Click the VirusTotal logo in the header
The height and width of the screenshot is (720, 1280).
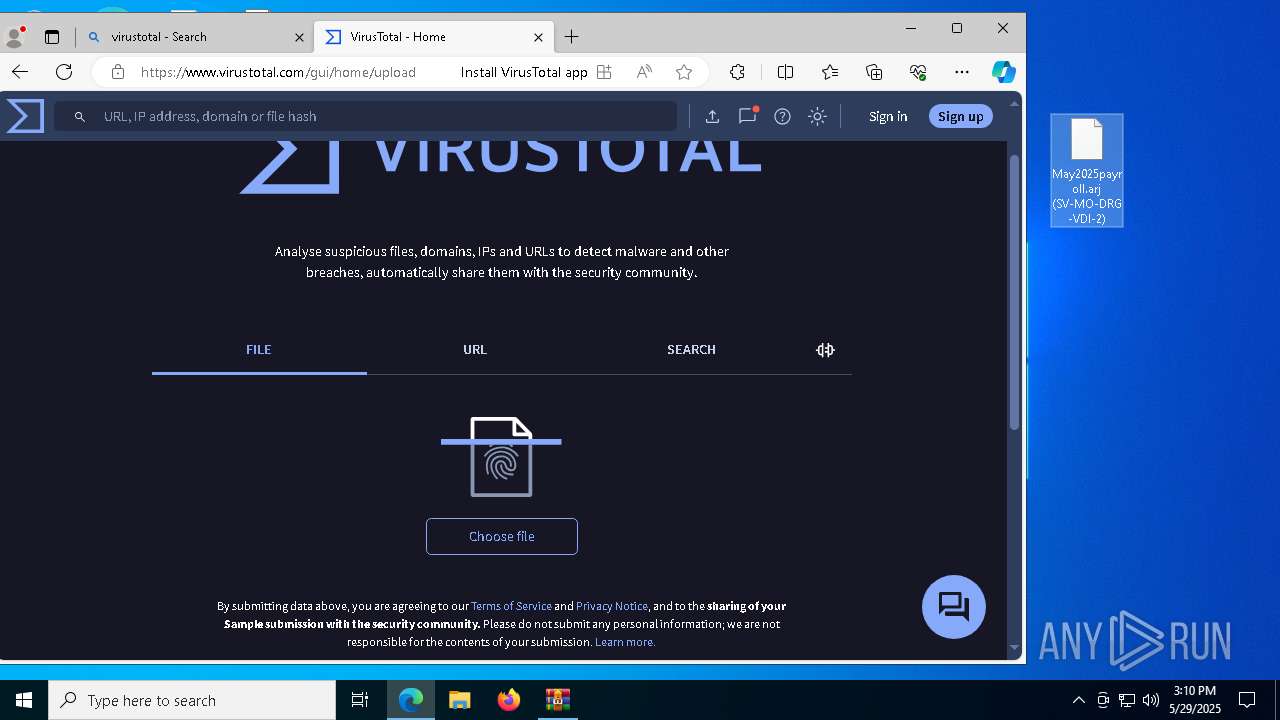[x=25, y=116]
